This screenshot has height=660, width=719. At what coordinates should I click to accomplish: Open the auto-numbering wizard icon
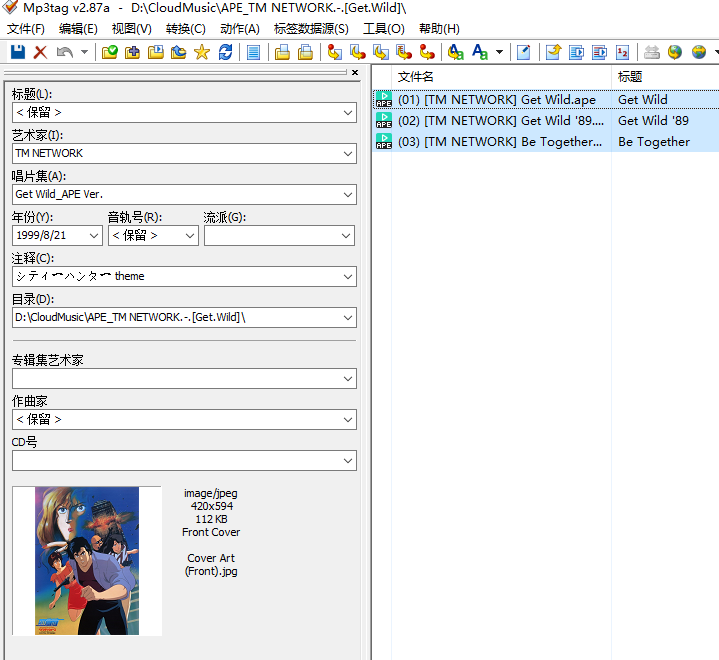(622, 52)
